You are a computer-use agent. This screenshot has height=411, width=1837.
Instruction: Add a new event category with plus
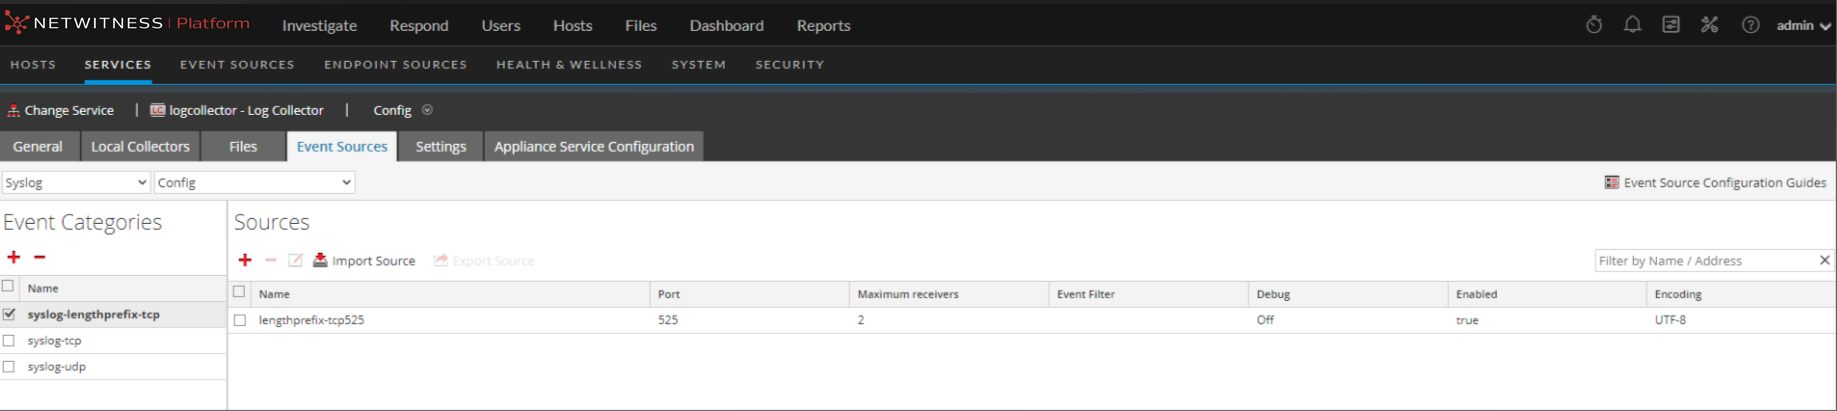pos(14,257)
